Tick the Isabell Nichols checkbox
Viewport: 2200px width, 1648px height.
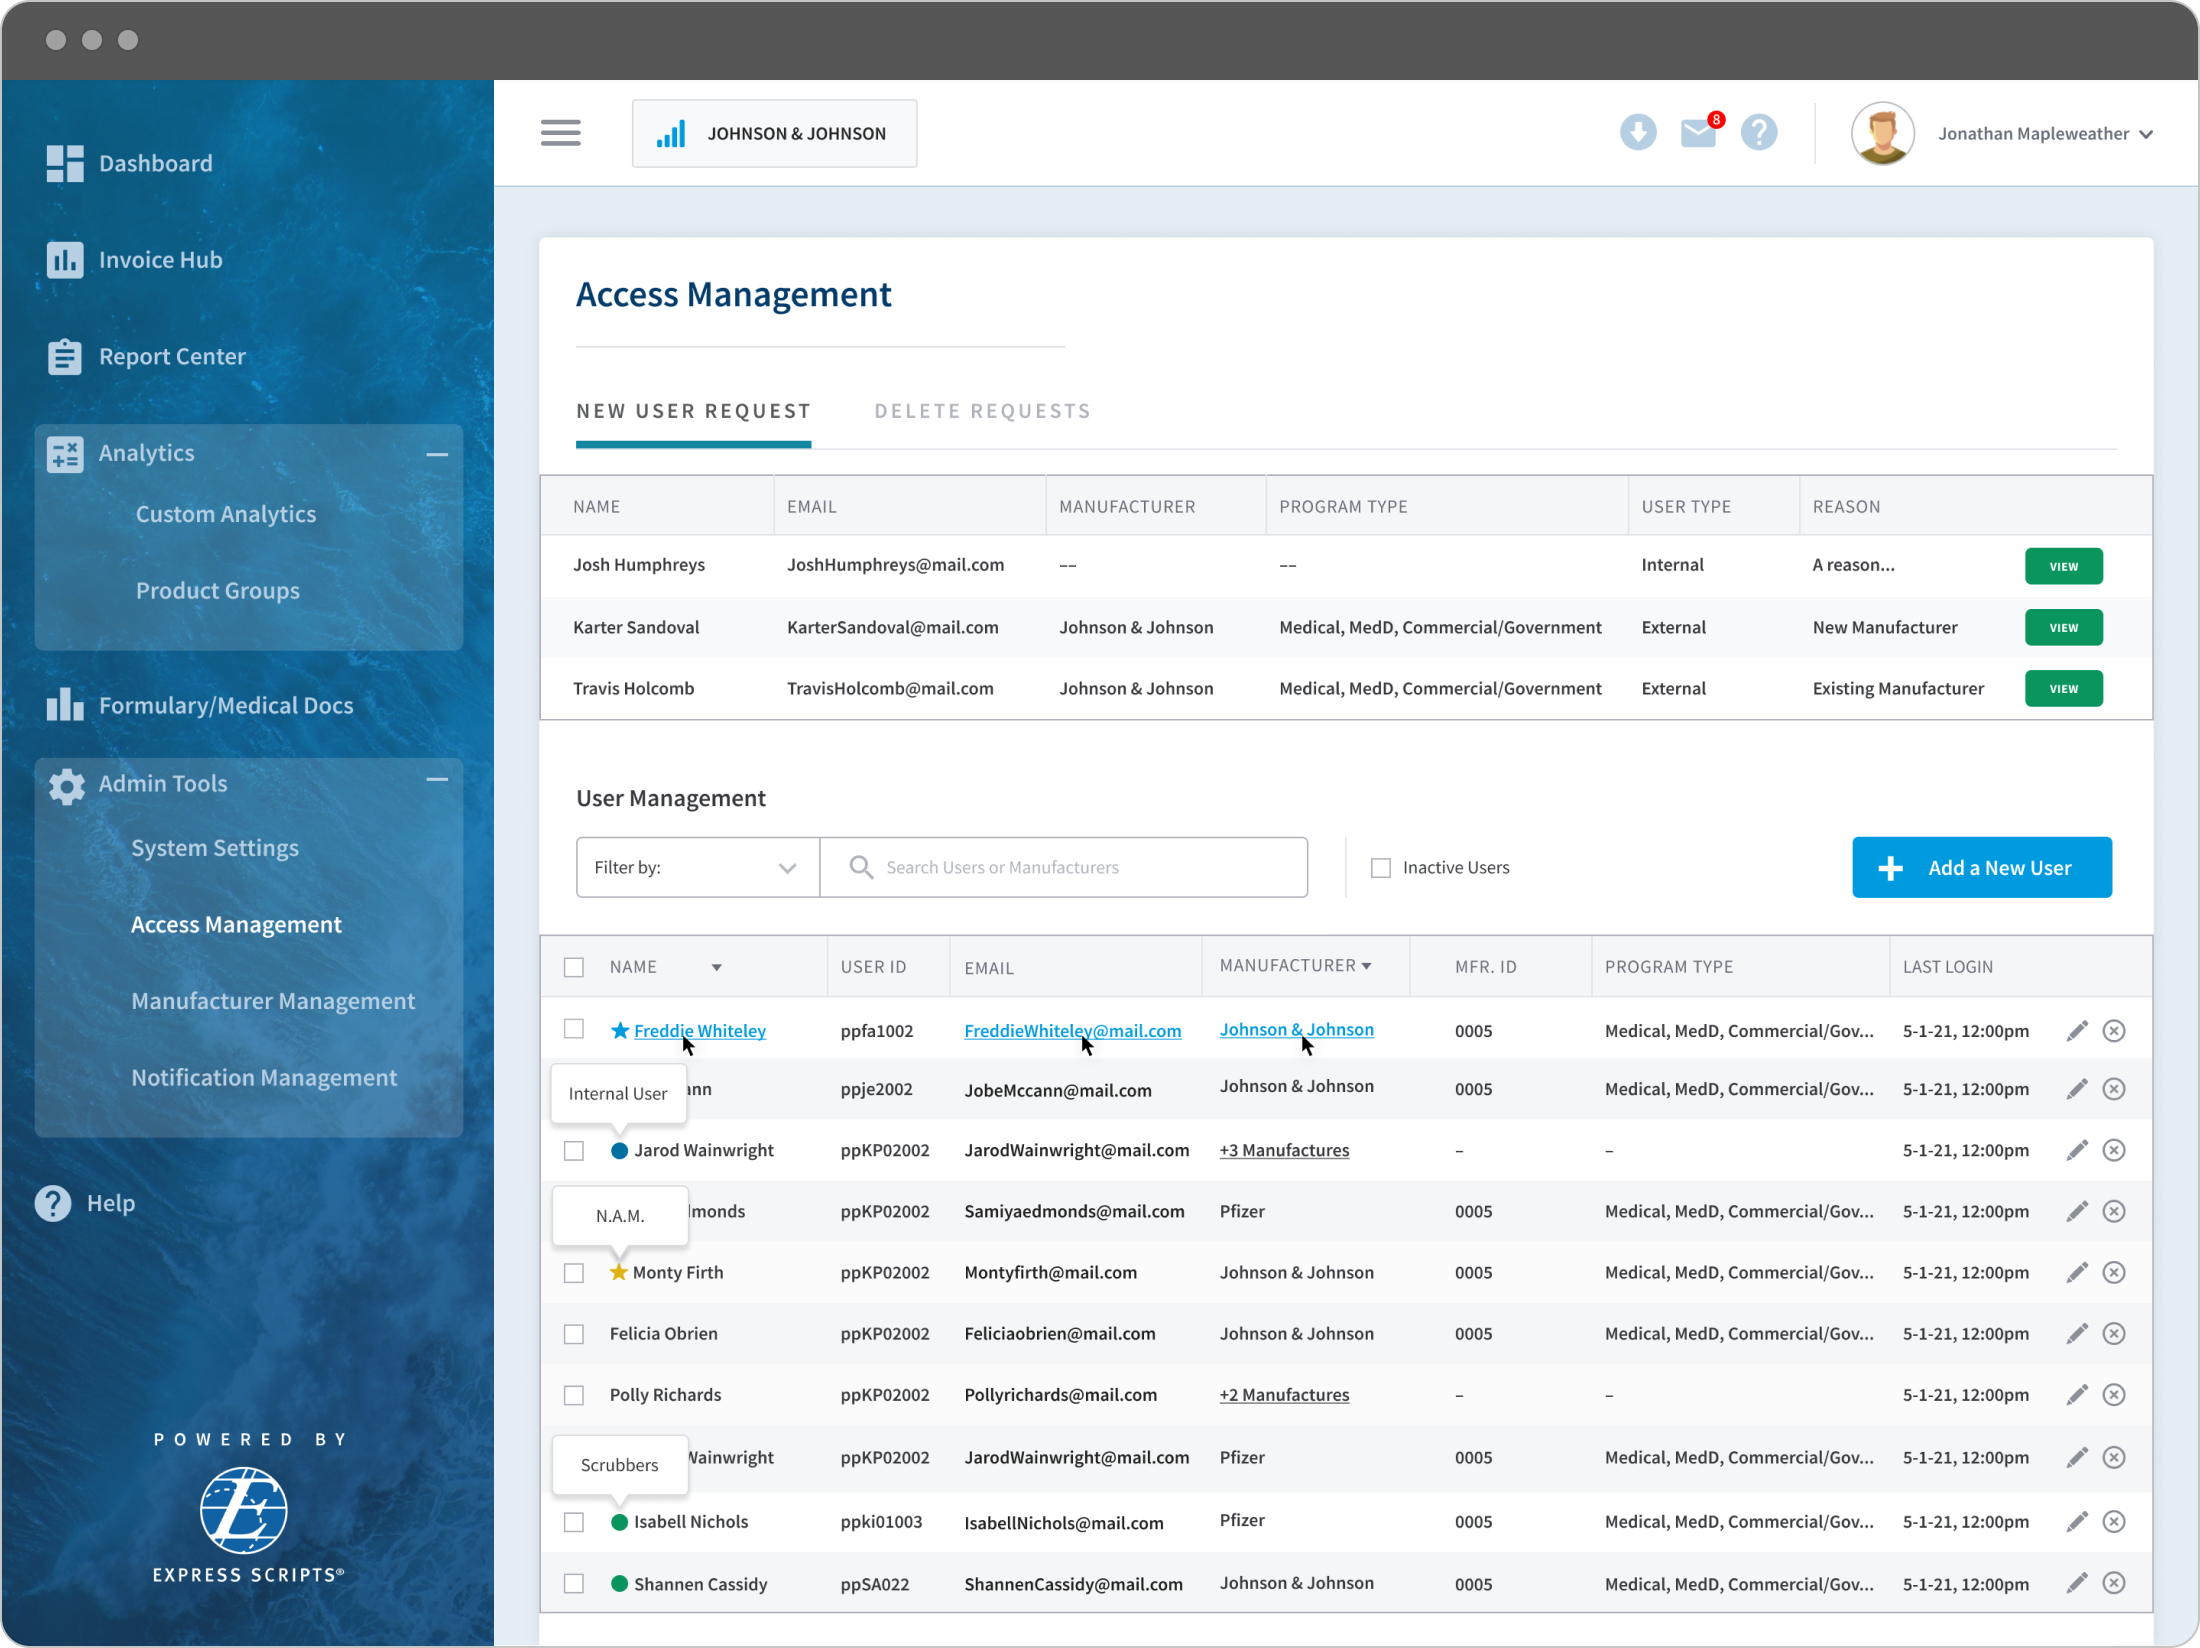(574, 1522)
